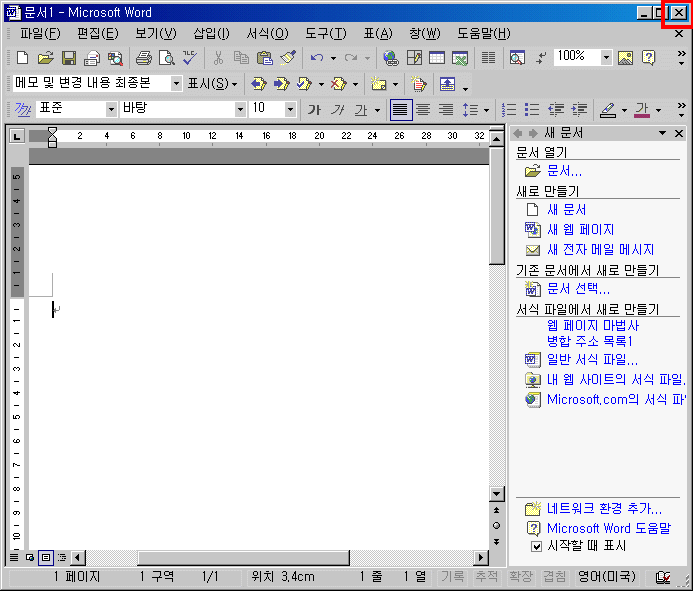Create a new blank document icon

point(22,58)
